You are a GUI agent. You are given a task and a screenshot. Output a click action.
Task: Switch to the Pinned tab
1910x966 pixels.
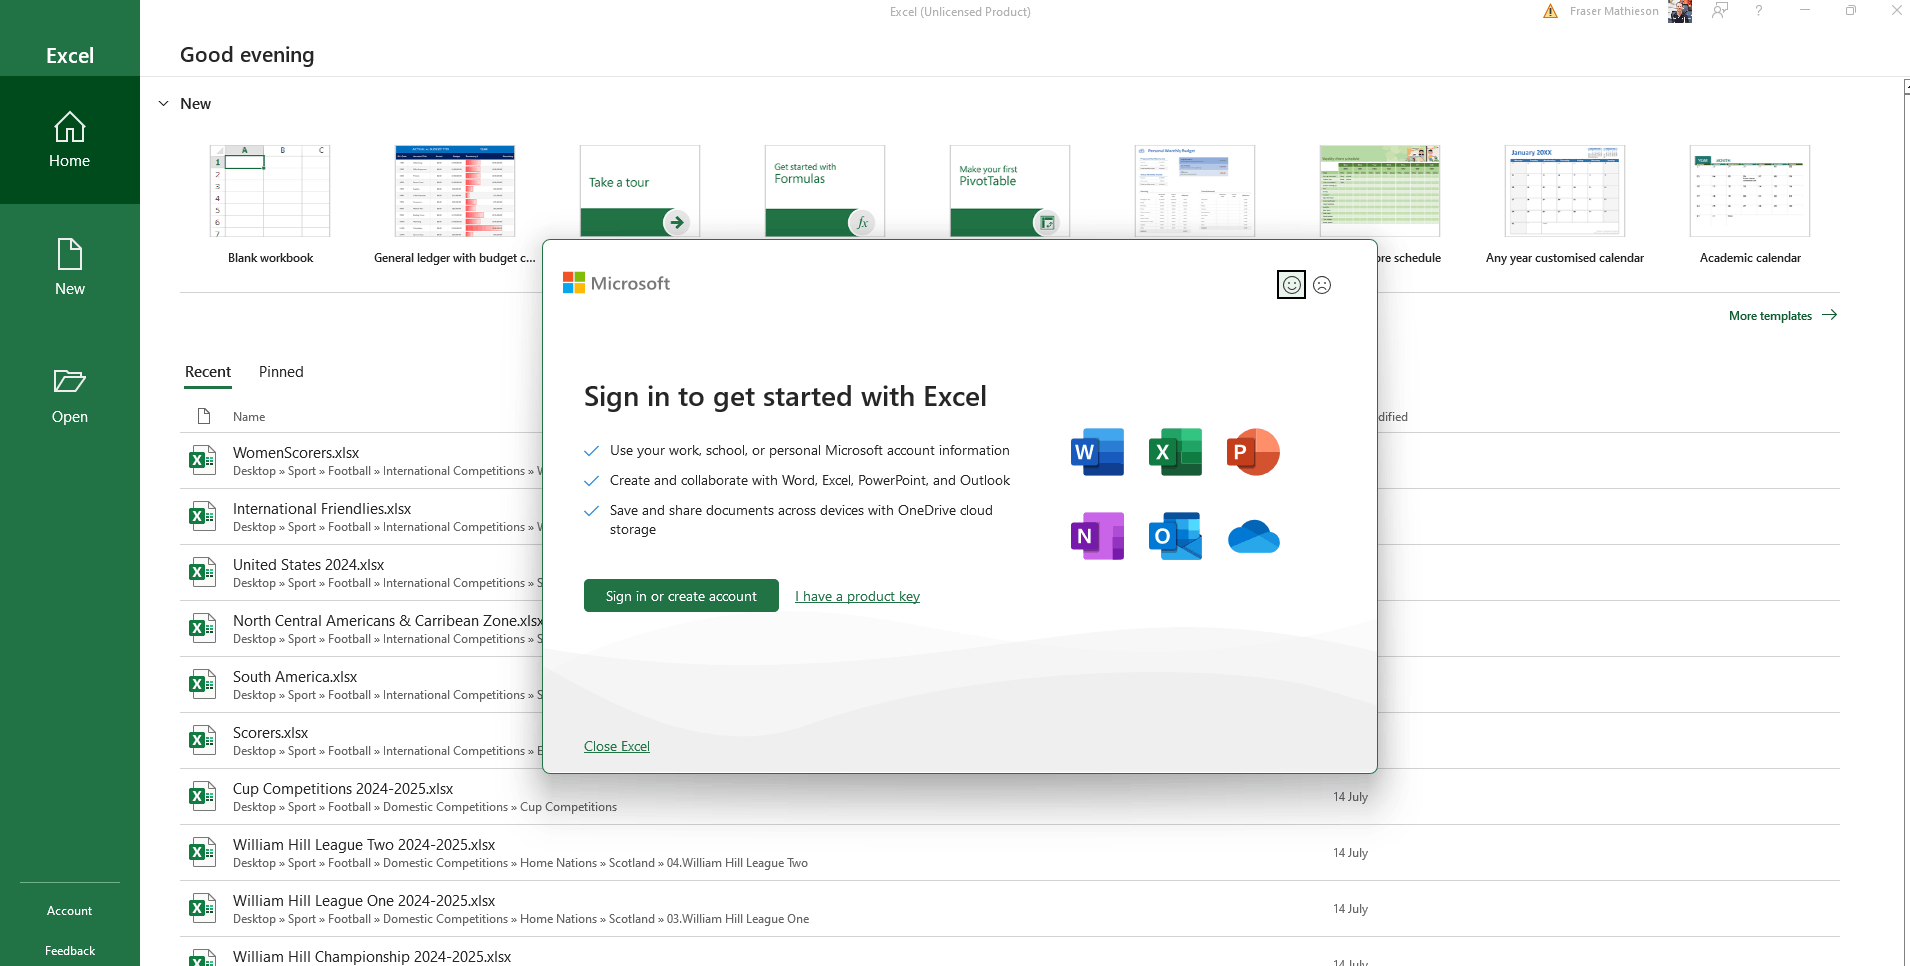pos(281,372)
